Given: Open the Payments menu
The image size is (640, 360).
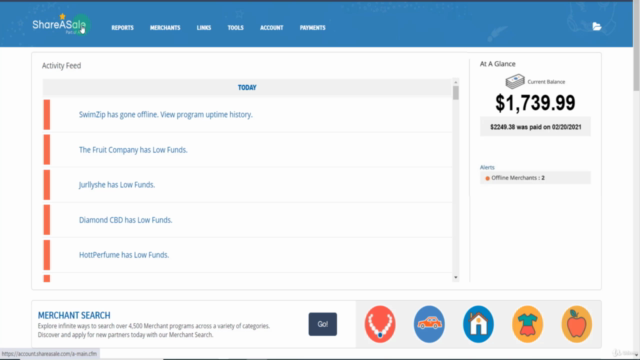Looking at the screenshot, I should pyautogui.click(x=313, y=28).
